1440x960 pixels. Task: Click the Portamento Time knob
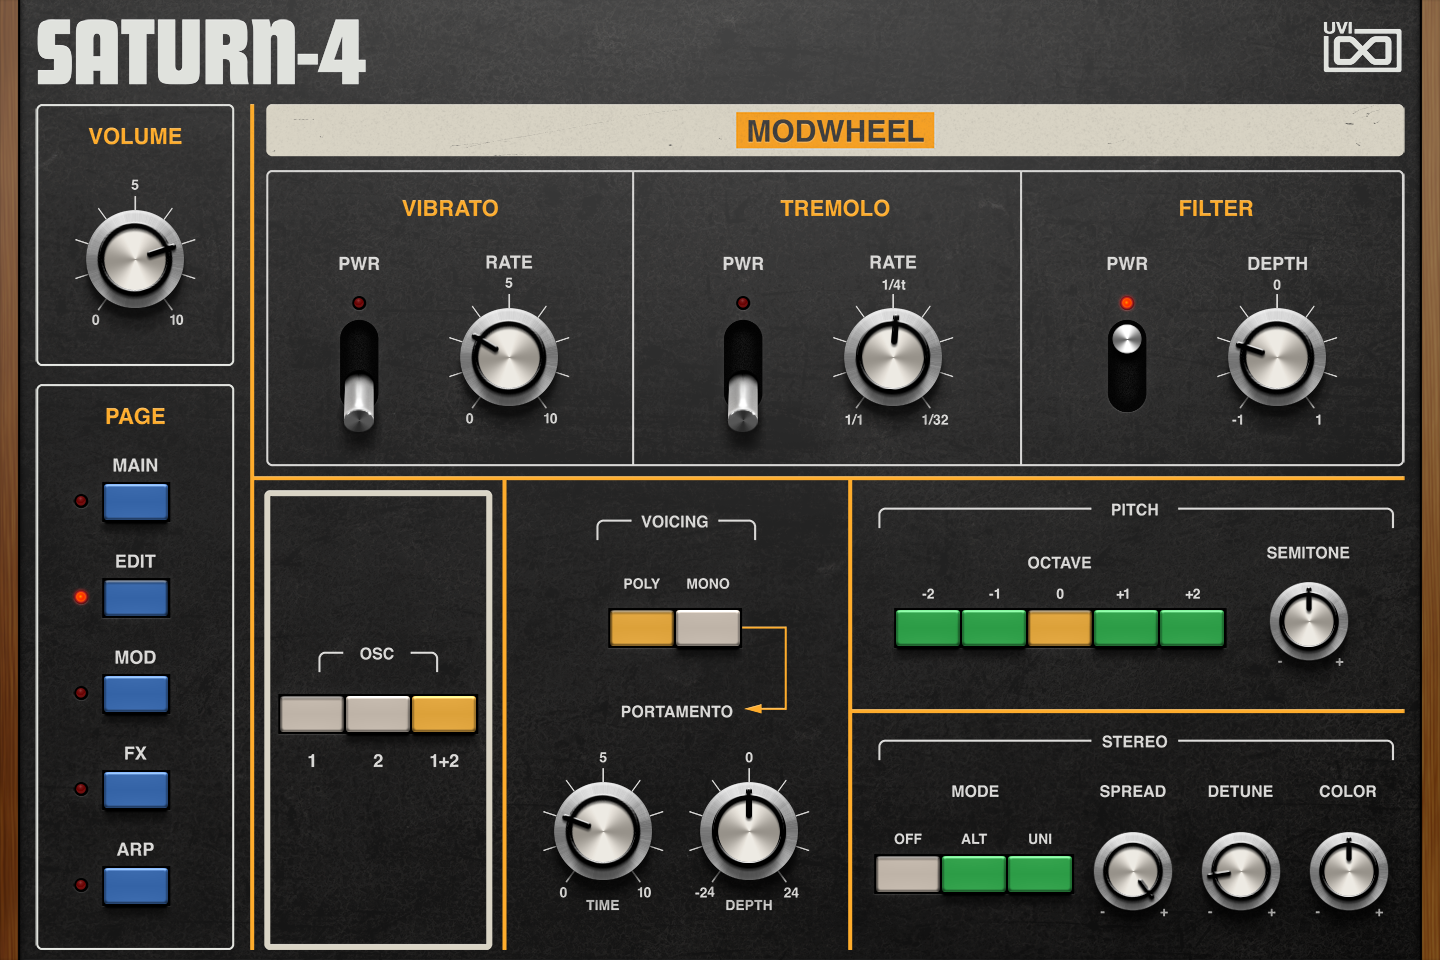tap(603, 831)
